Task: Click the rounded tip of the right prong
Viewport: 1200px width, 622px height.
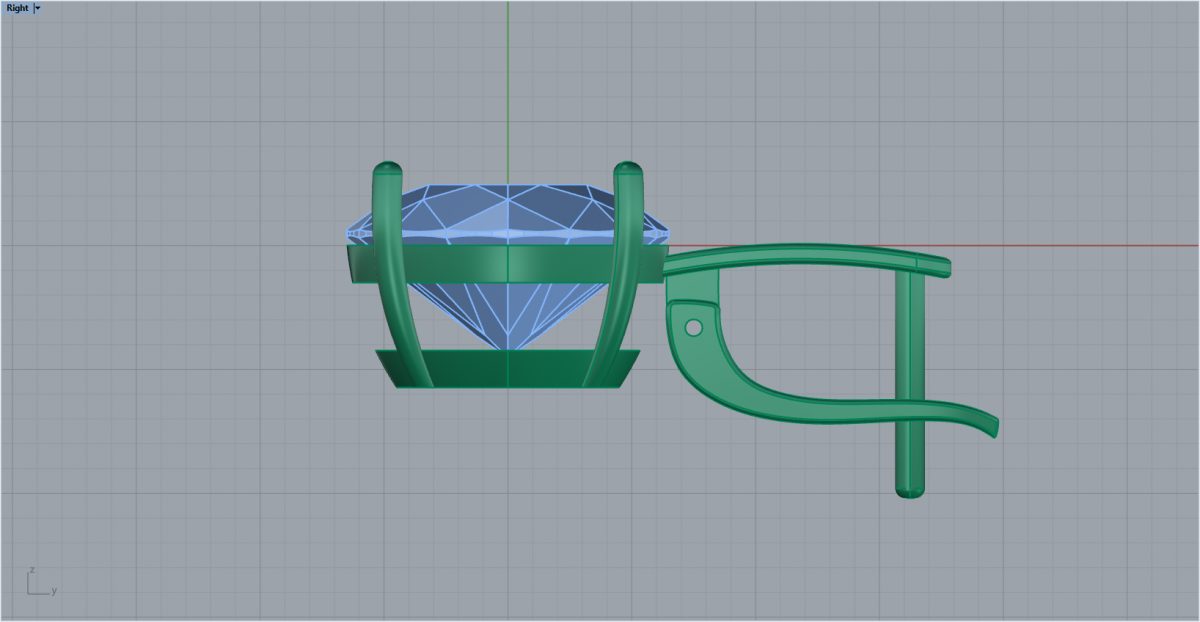Action: click(628, 168)
